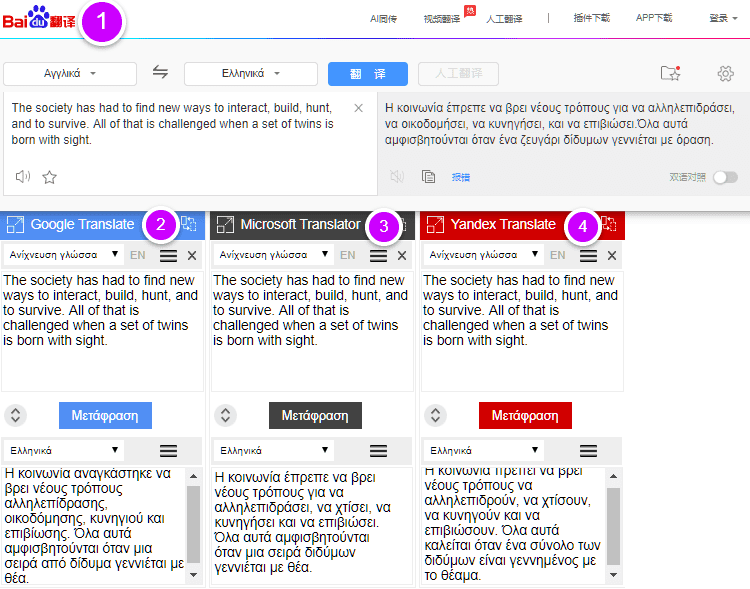Open Yandex panel language detection dropdown

point(484,255)
